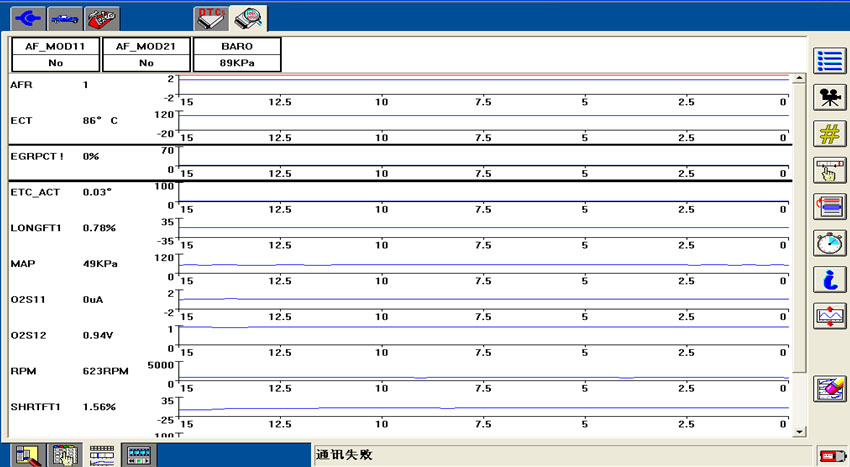
Task: Select the O2S12 parameter label
Action: pos(28,335)
